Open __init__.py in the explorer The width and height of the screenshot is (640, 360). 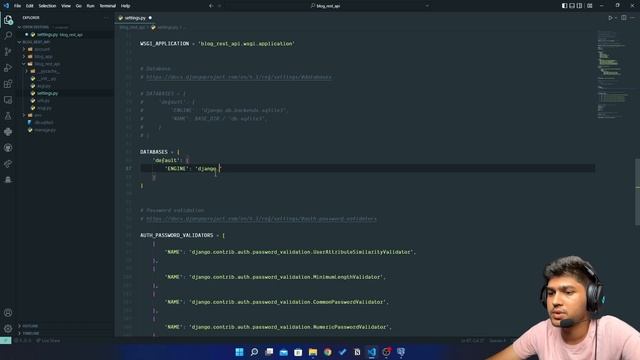(x=47, y=79)
